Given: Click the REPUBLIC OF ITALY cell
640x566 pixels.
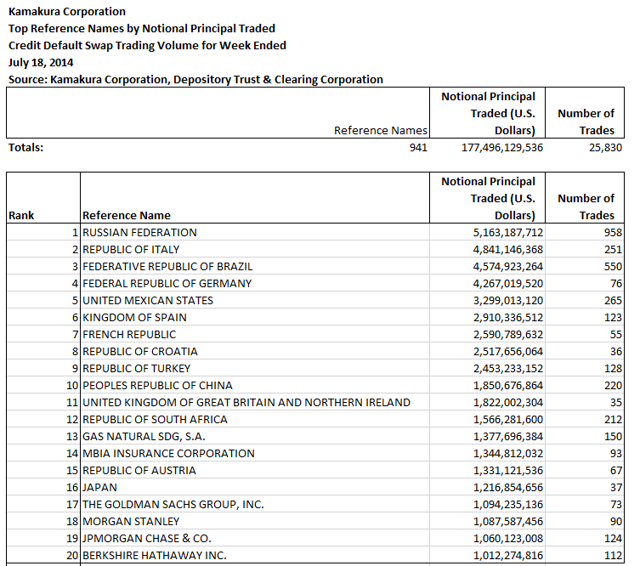Looking at the screenshot, I should coord(255,249).
